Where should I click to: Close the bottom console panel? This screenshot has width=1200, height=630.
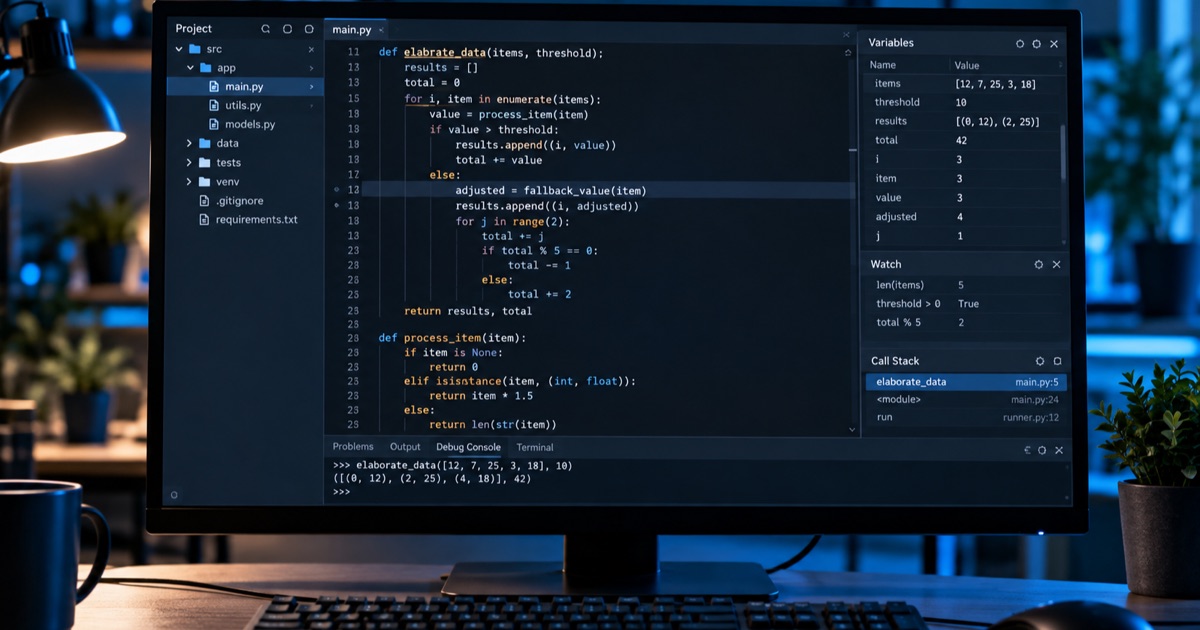point(1059,451)
